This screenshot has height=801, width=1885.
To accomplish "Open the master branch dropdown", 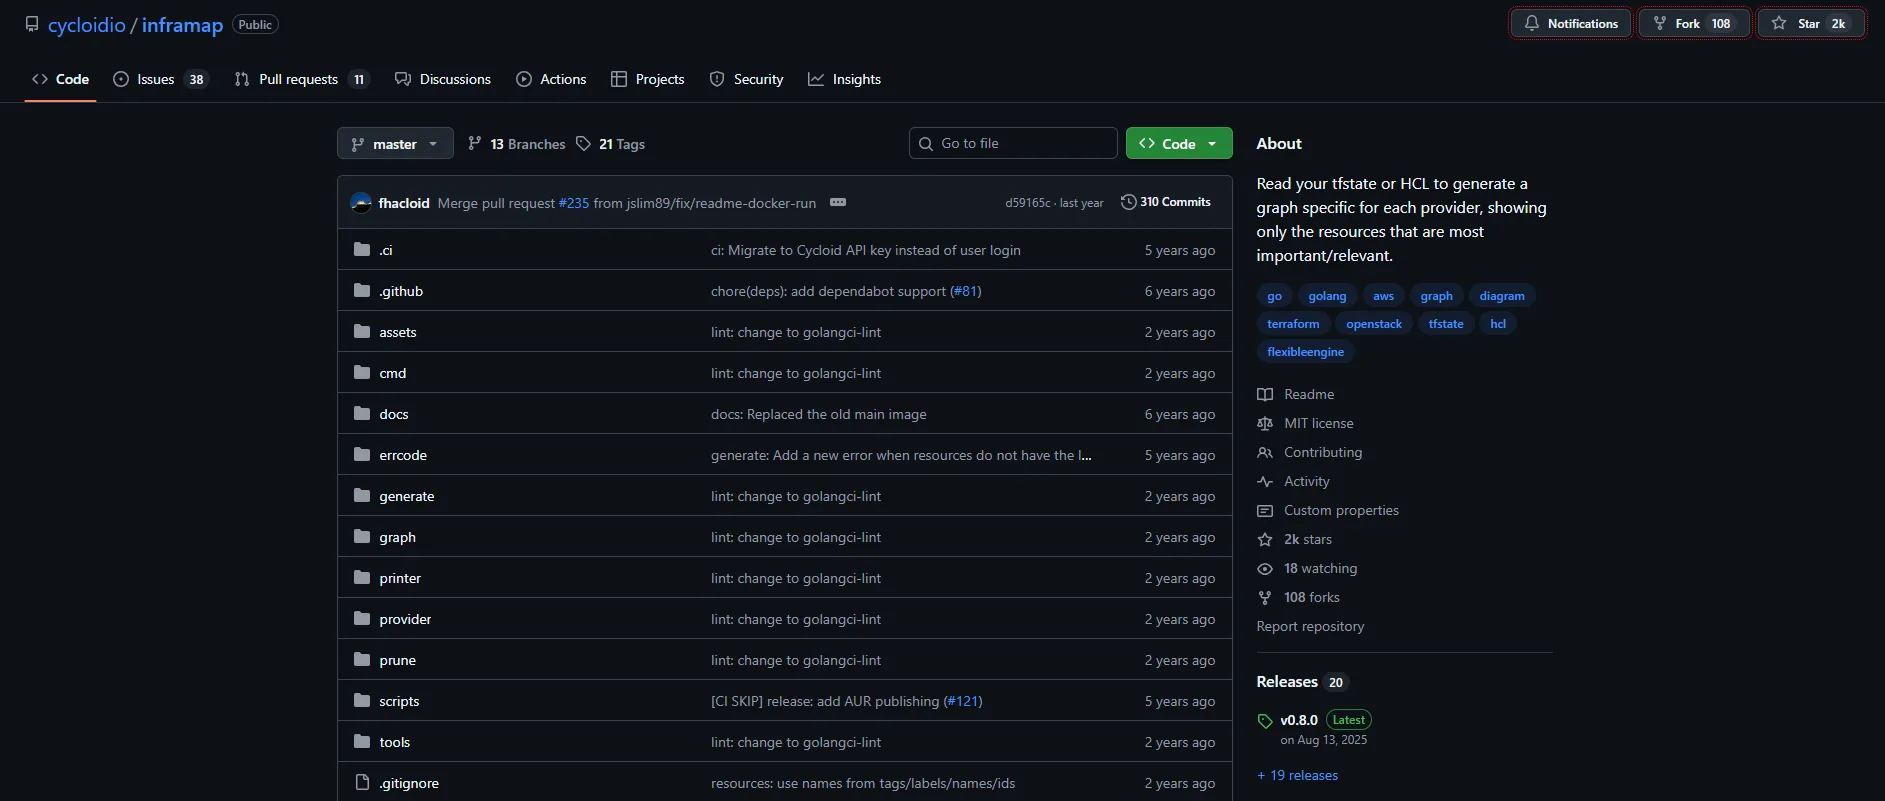I will click(x=395, y=144).
